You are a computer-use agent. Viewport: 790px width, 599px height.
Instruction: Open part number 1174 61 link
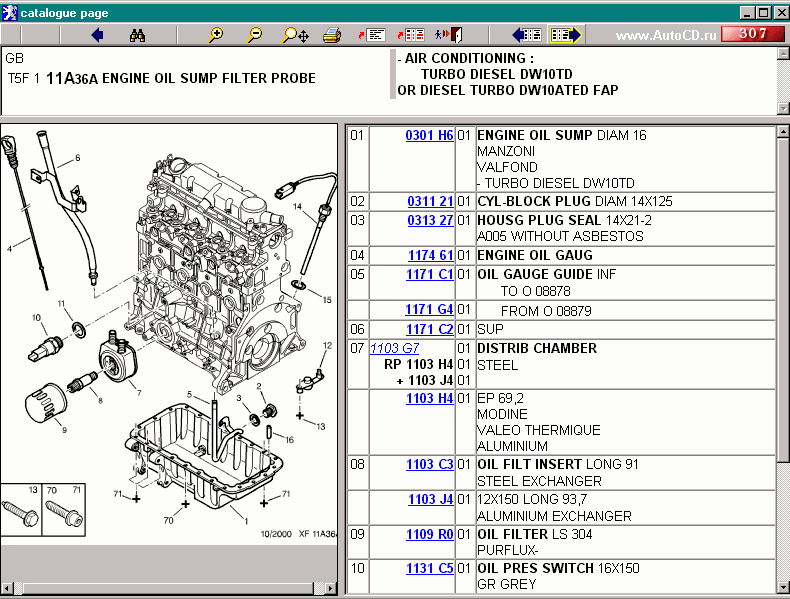click(430, 256)
